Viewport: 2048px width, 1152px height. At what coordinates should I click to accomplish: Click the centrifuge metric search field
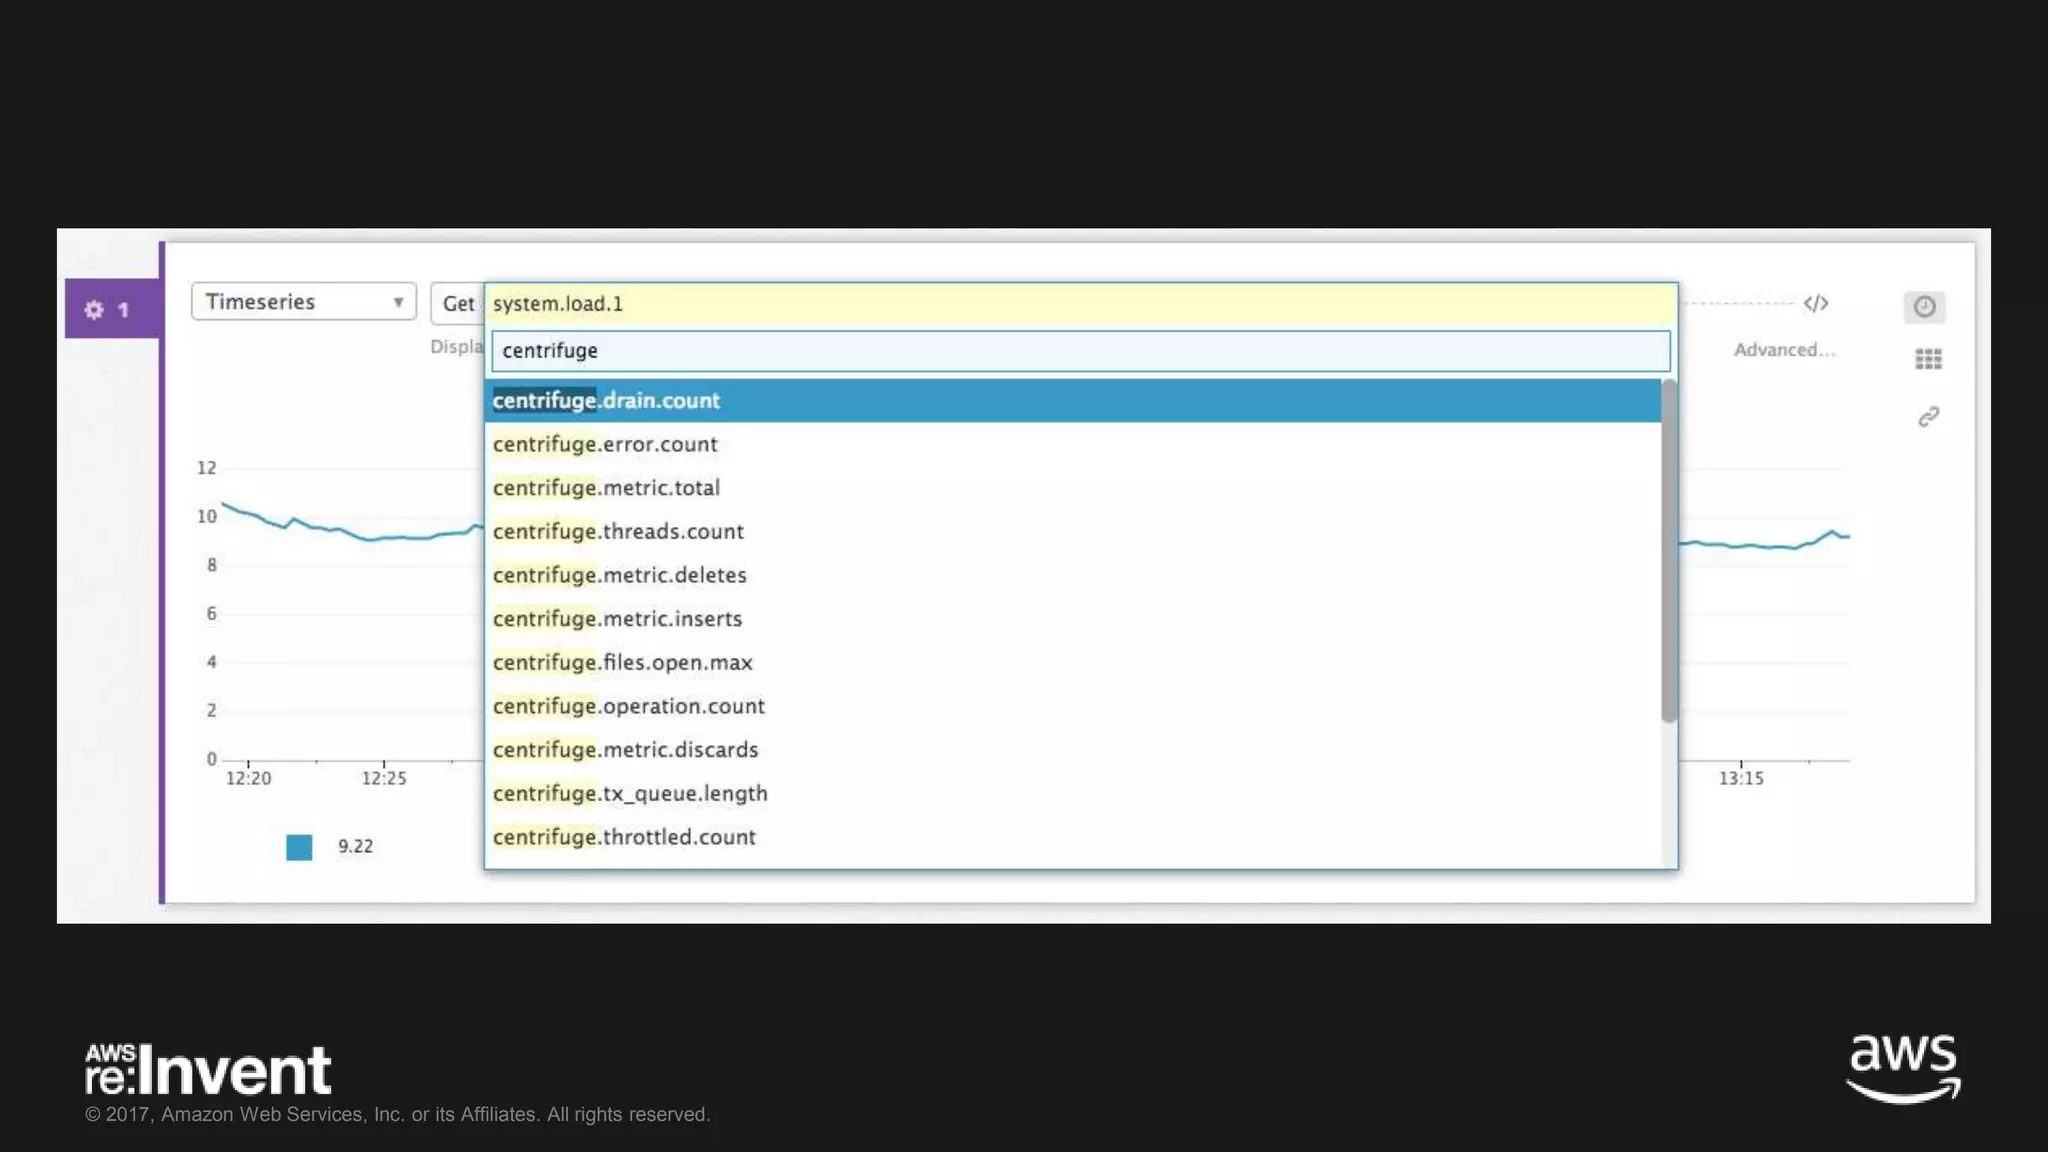pos(1080,351)
